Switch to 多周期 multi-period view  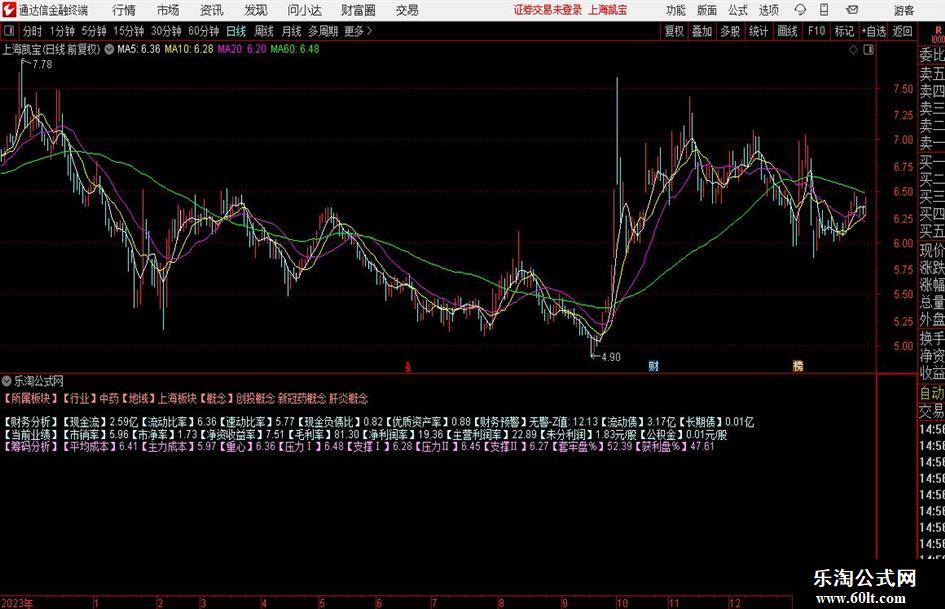[323, 31]
